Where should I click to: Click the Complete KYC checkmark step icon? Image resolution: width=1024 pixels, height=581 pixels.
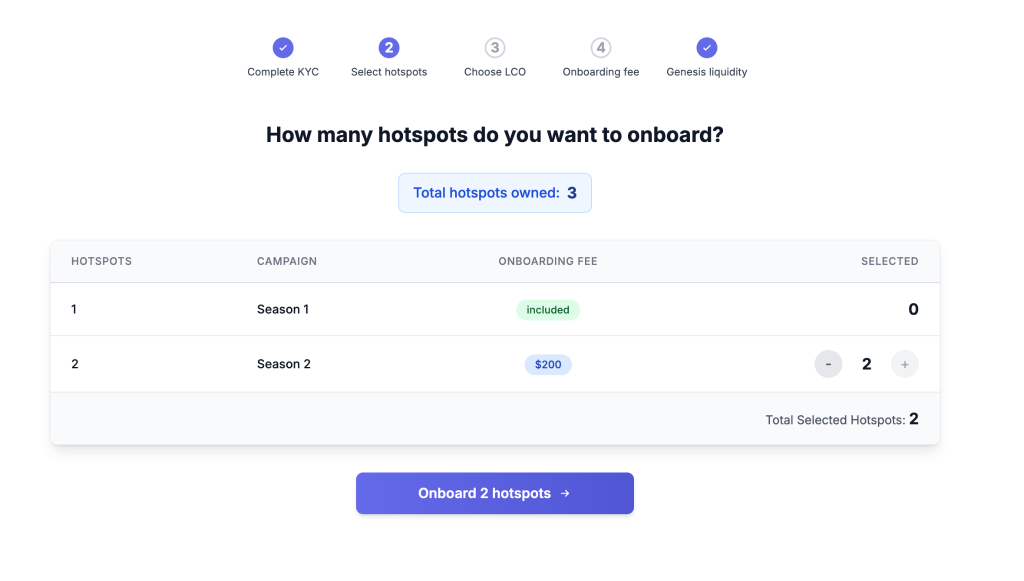(283, 48)
